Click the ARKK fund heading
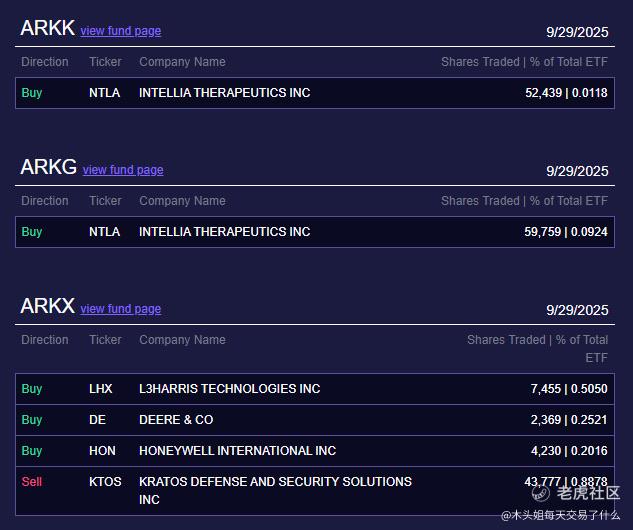 47,28
